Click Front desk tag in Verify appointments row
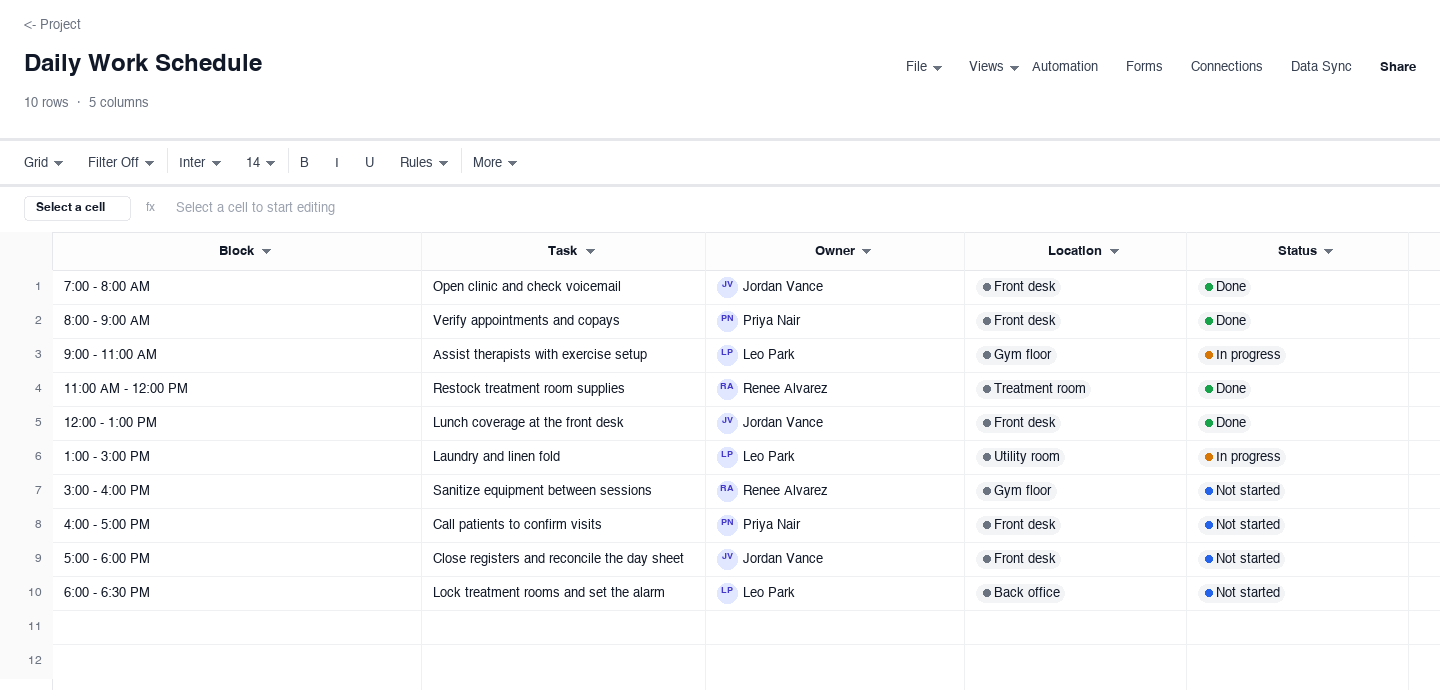The width and height of the screenshot is (1440, 690). point(1019,321)
